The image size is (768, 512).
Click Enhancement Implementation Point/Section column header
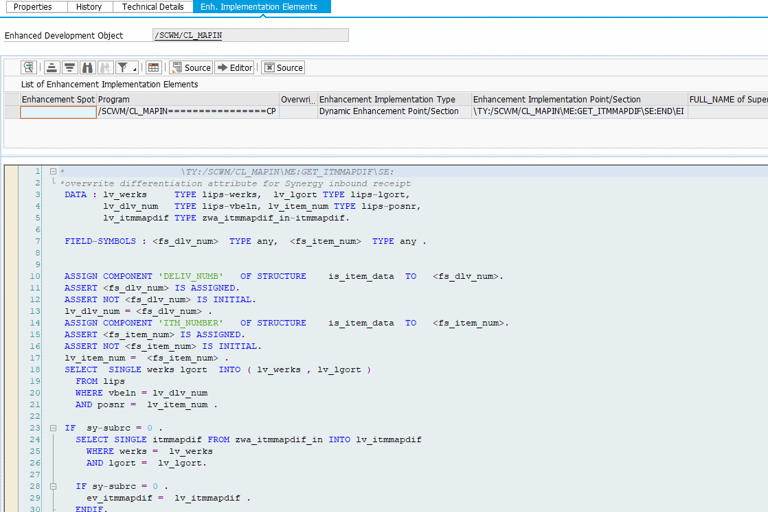pyautogui.click(x=579, y=99)
